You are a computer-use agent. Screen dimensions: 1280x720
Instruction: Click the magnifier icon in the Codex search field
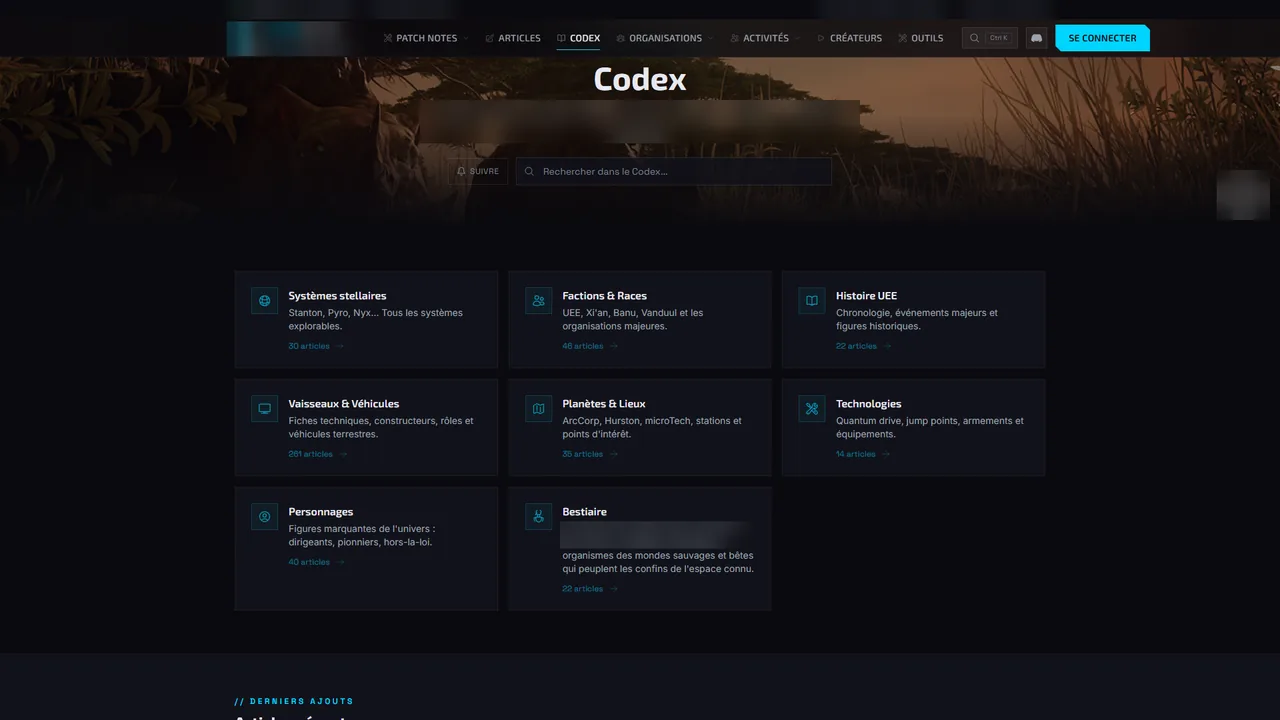point(530,171)
